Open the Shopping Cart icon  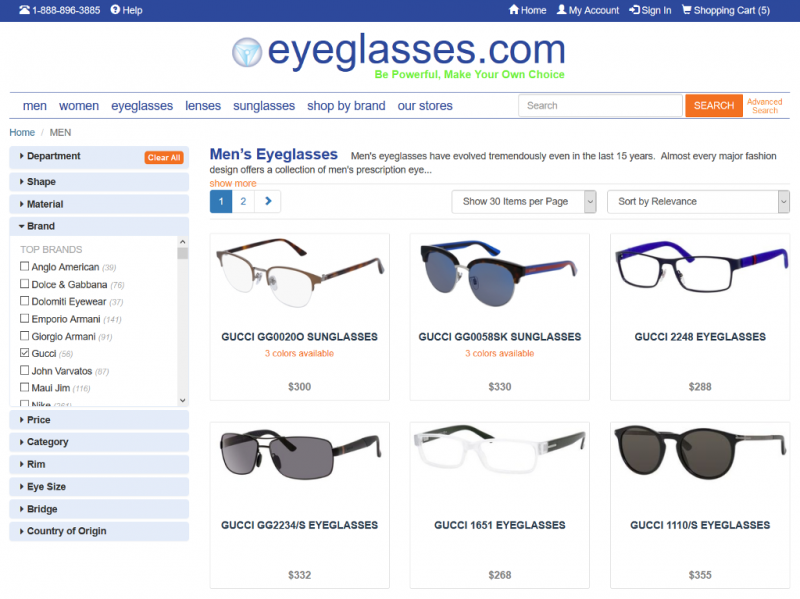tap(687, 10)
